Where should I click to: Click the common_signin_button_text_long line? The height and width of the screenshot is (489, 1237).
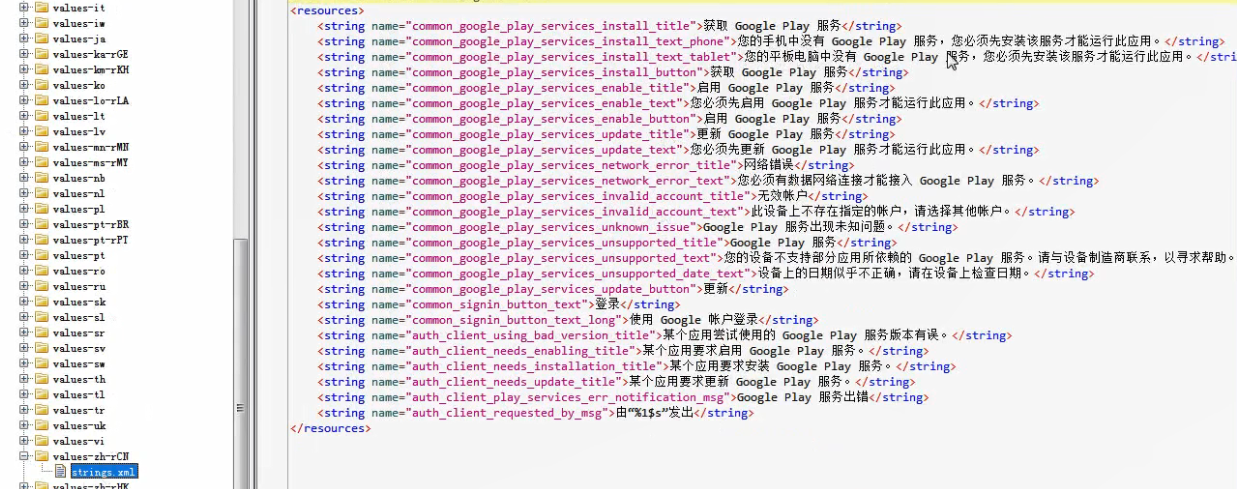click(x=566, y=320)
